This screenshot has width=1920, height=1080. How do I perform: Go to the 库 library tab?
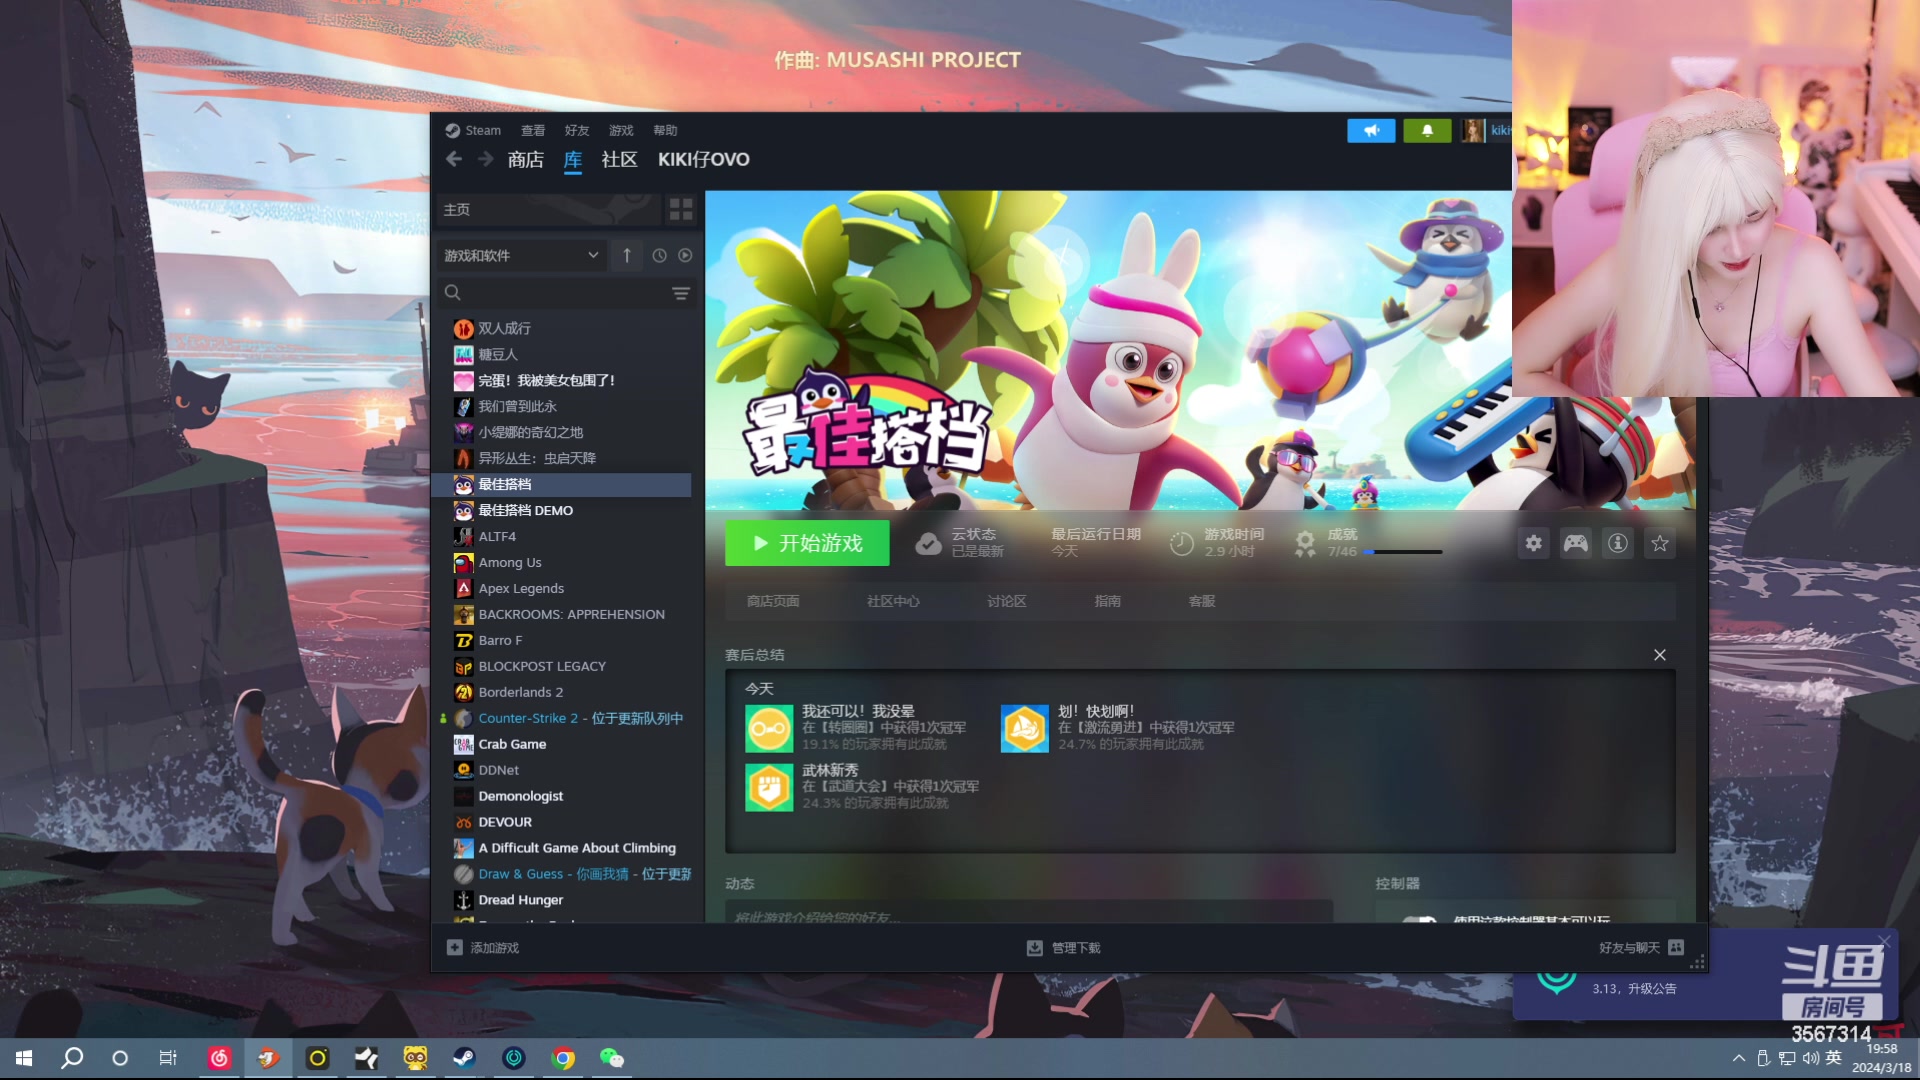coord(572,159)
